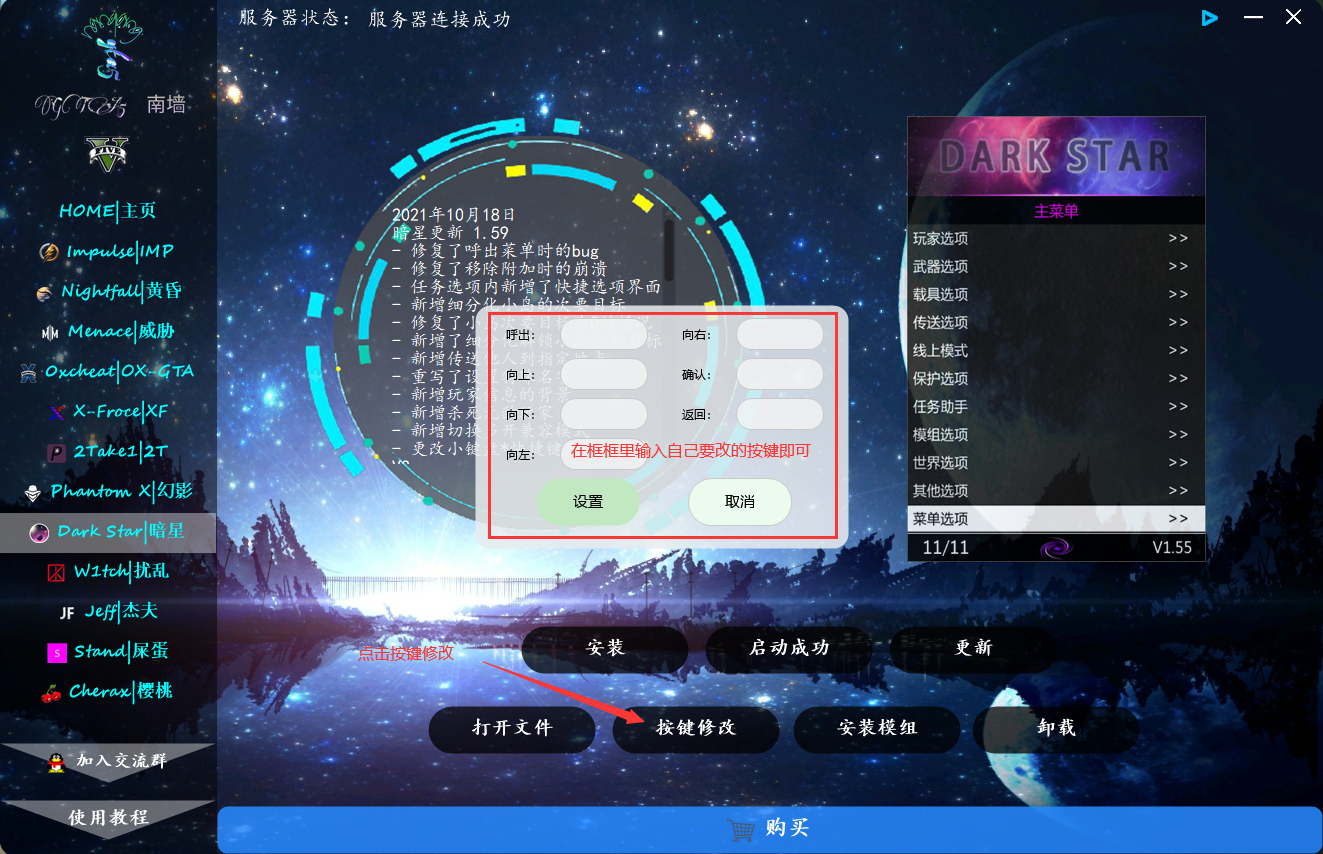1323x854 pixels.
Task: Click the changelog vertical scrollbar
Action: (669, 250)
